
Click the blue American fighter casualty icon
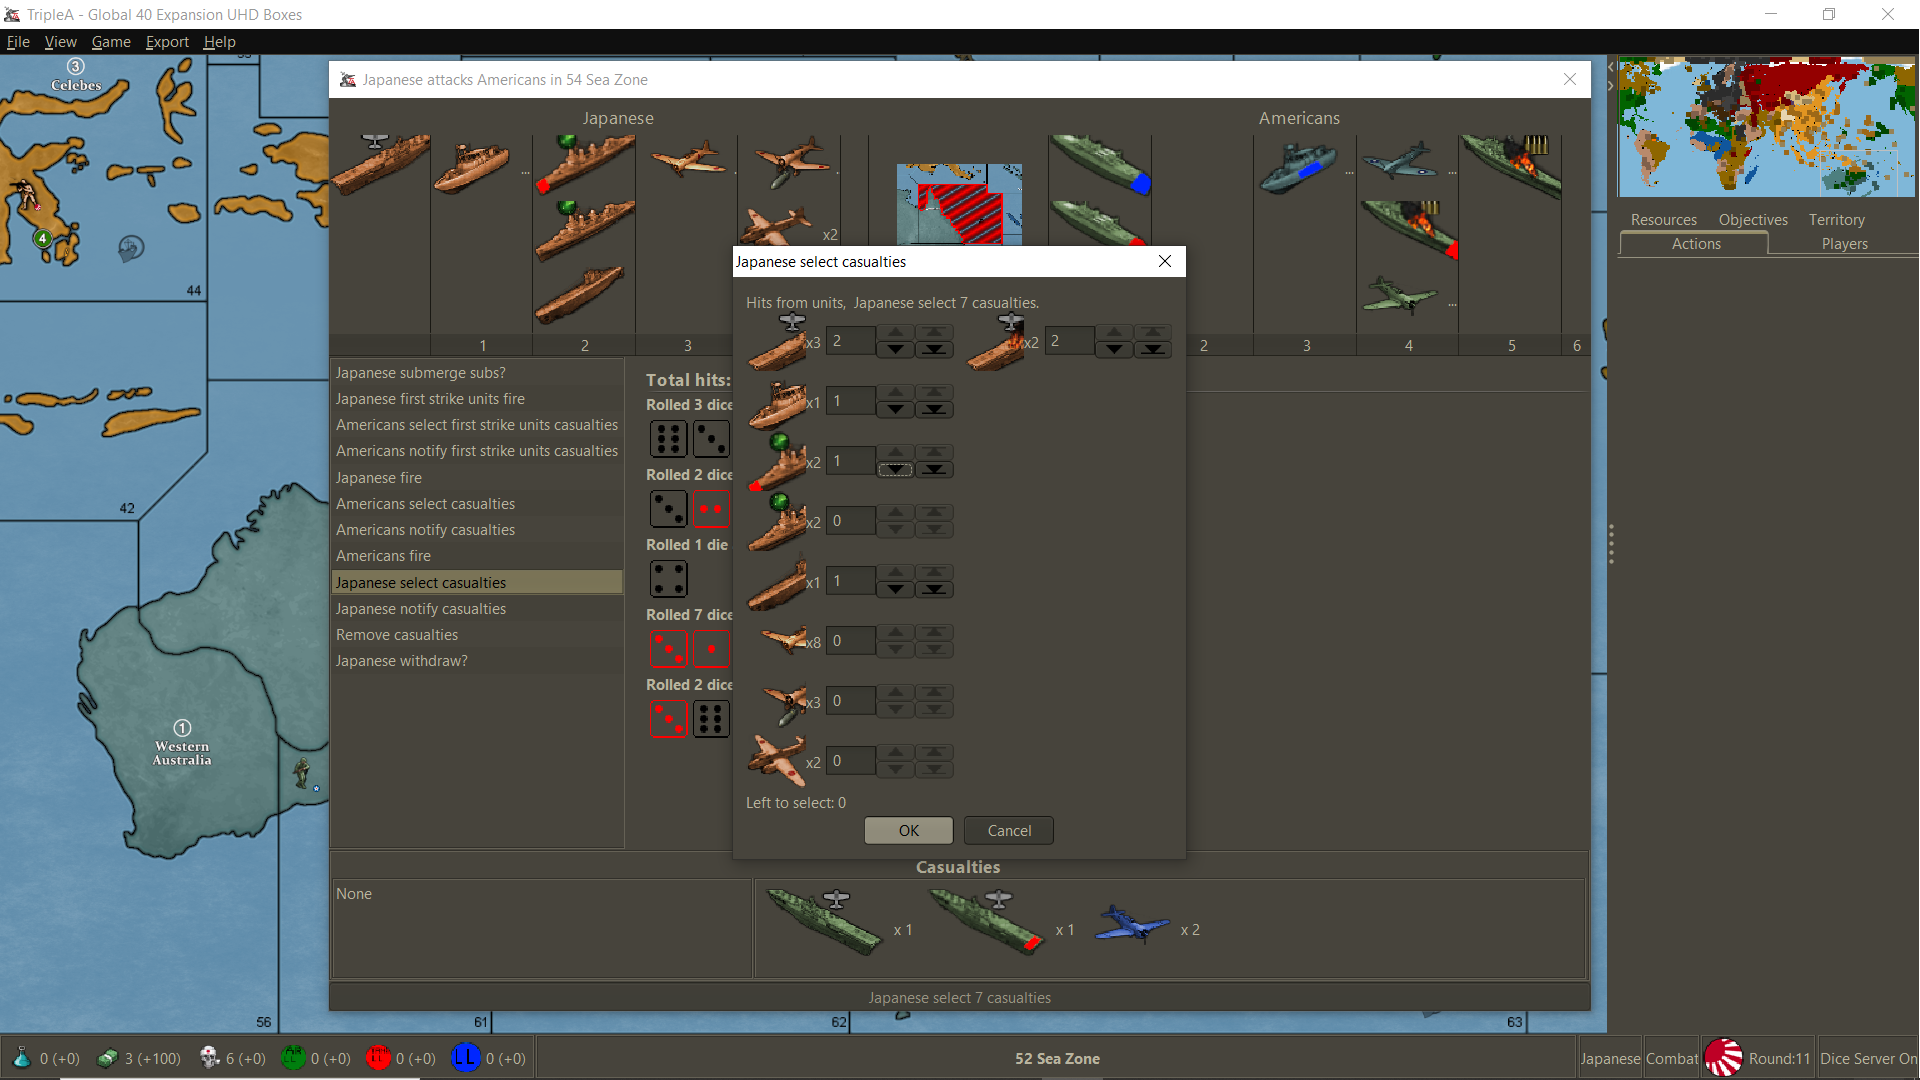coord(1132,926)
